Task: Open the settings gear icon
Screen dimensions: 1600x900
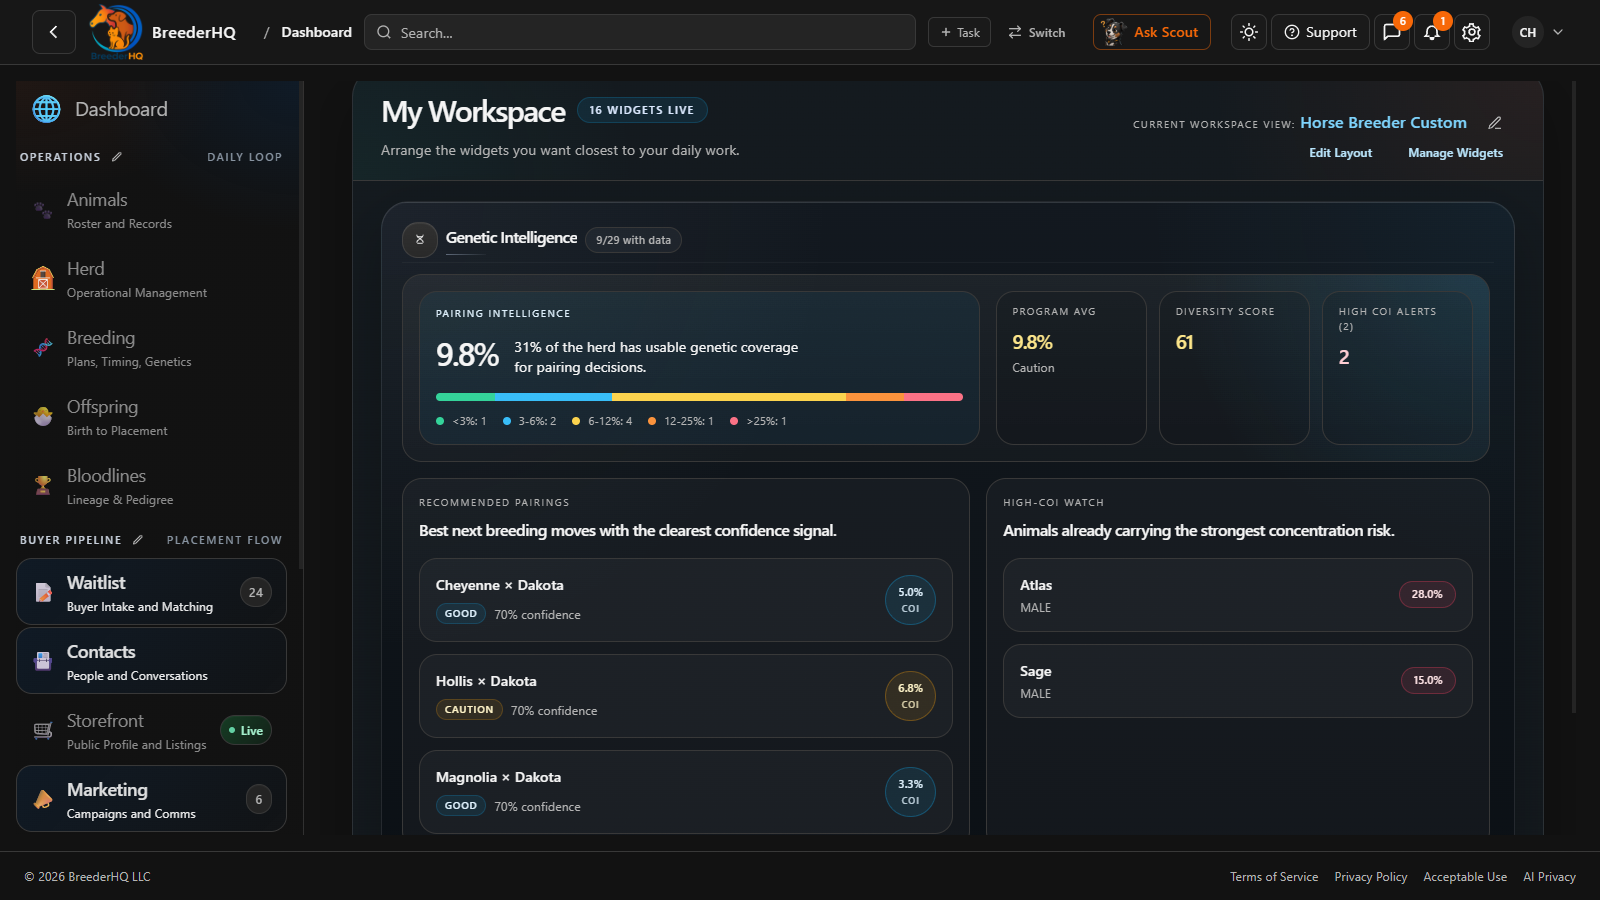Action: pyautogui.click(x=1471, y=32)
